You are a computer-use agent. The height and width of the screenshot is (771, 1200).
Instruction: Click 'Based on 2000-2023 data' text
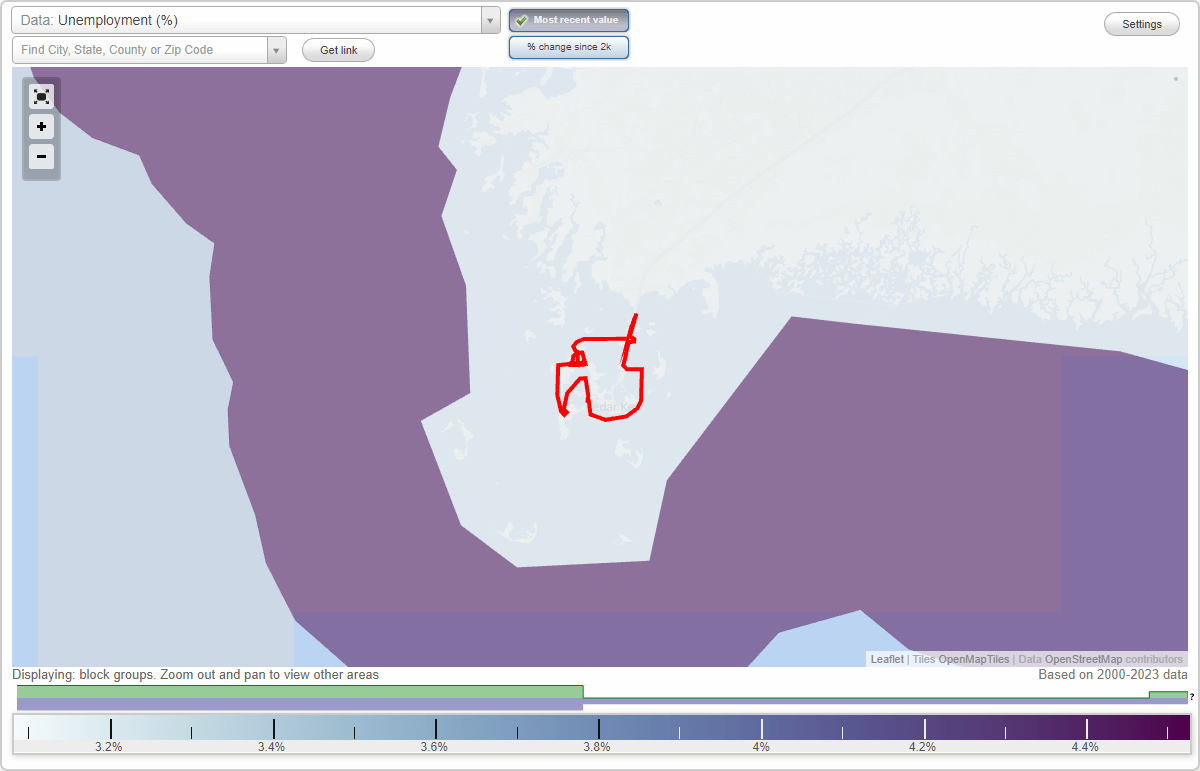click(x=1113, y=675)
